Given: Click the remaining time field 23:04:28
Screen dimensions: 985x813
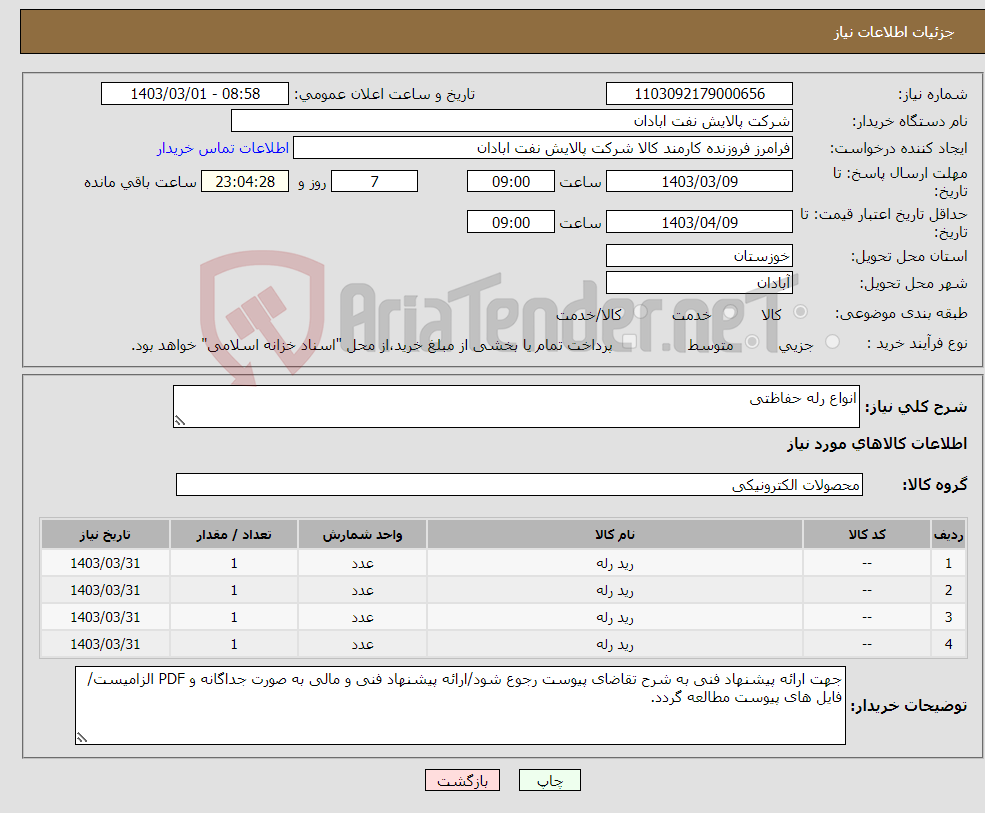Looking at the screenshot, I should tap(245, 182).
